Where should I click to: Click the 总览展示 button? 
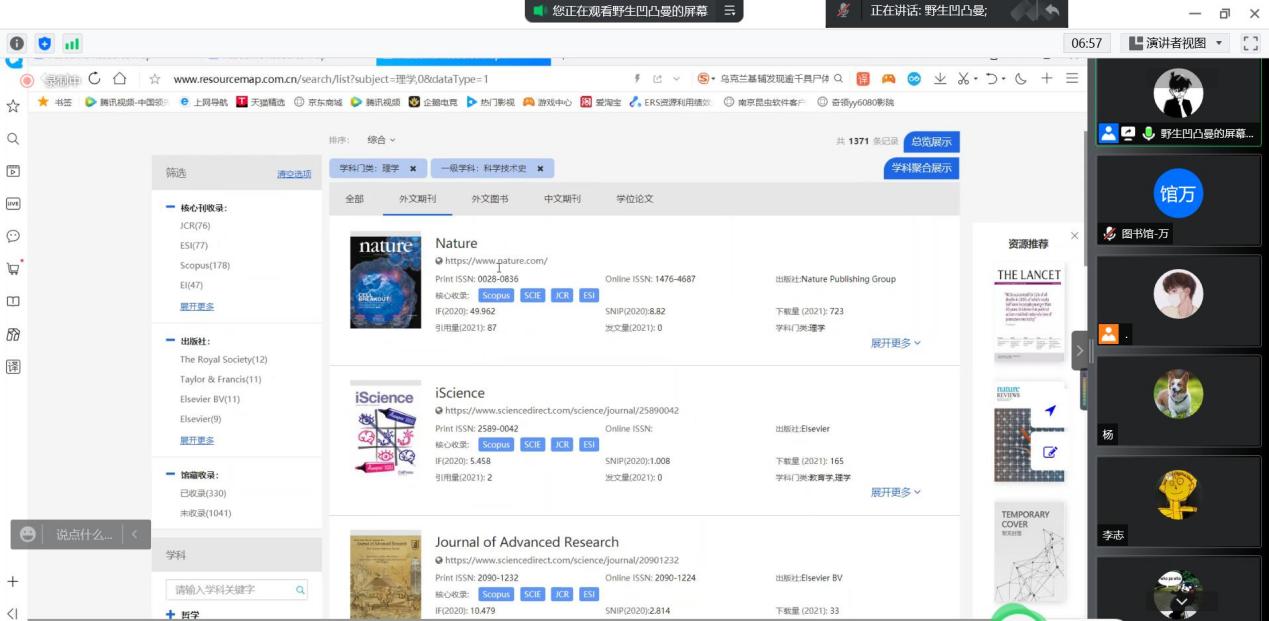(x=930, y=141)
